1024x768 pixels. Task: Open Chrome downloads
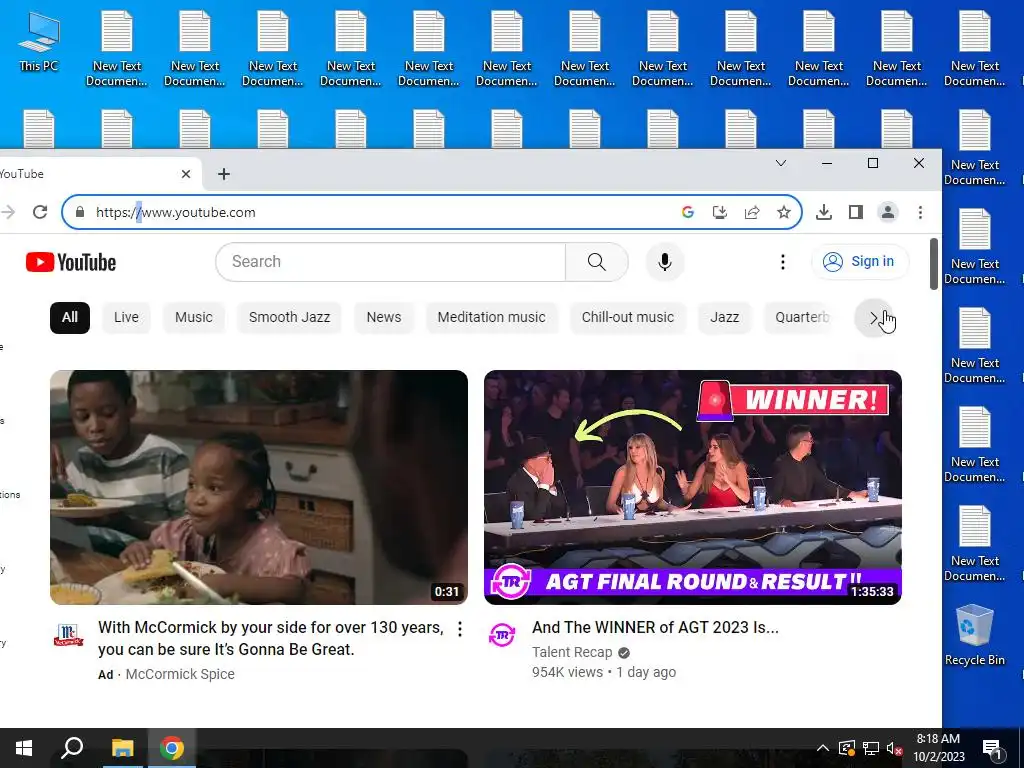click(824, 212)
